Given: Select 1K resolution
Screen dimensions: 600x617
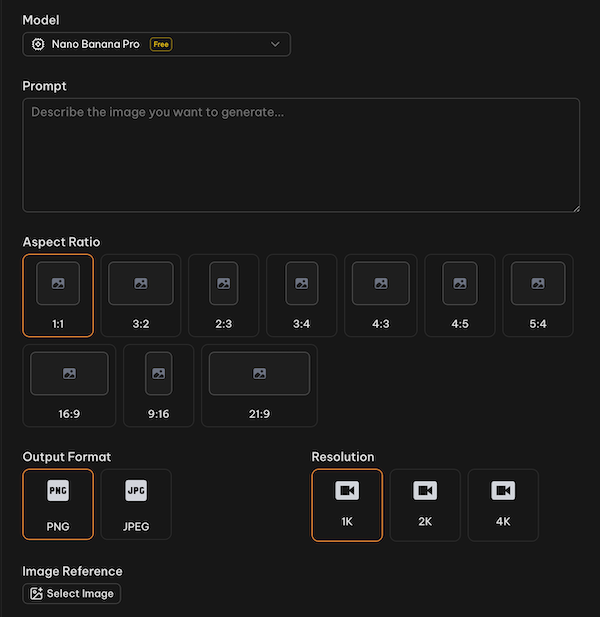Looking at the screenshot, I should (347, 505).
